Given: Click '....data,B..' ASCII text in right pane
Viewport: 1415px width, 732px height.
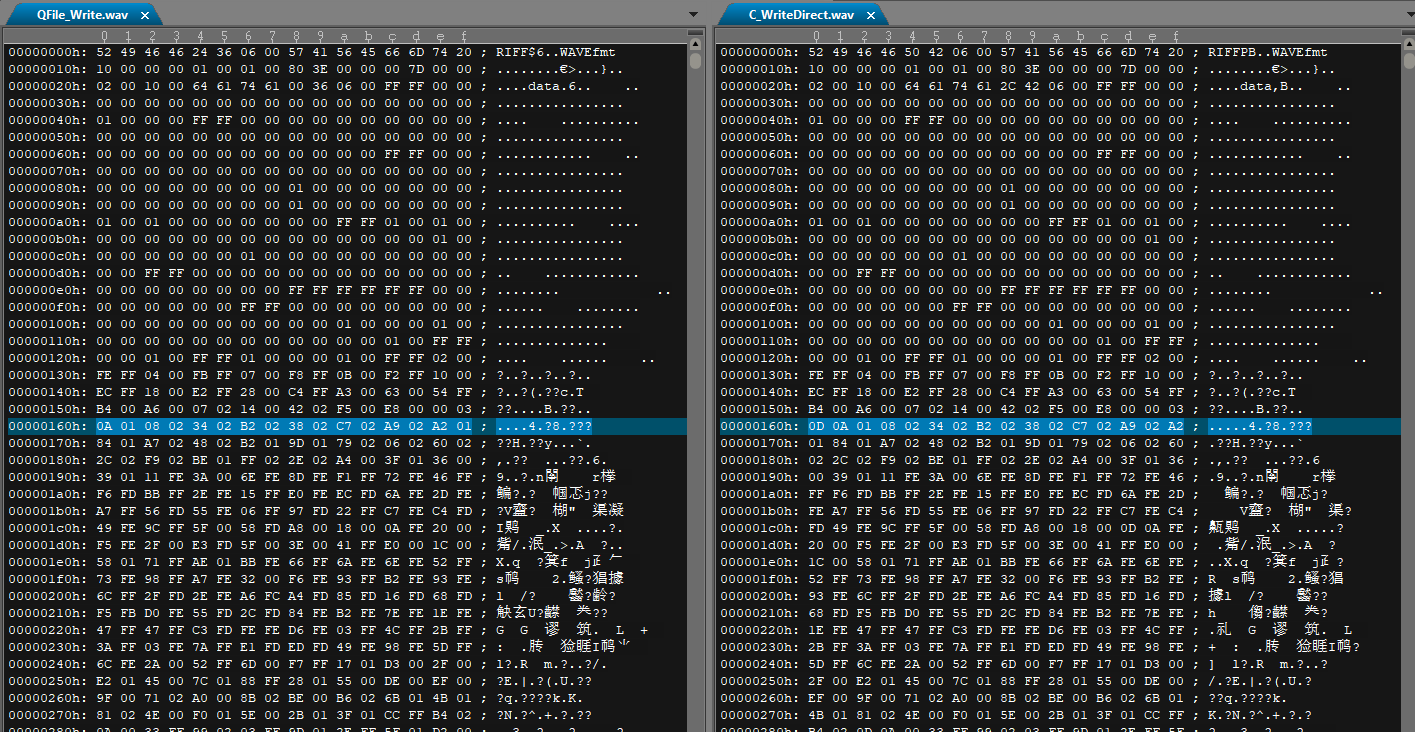Looking at the screenshot, I should [1280, 87].
